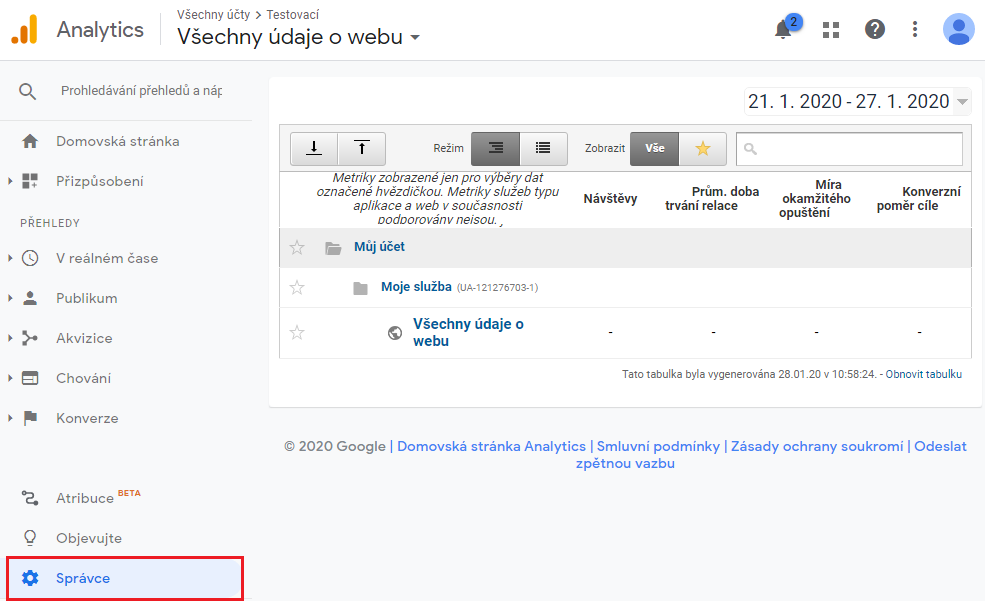Expand the V reálném čase section arrow
The width and height of the screenshot is (985, 601).
tap(10, 258)
